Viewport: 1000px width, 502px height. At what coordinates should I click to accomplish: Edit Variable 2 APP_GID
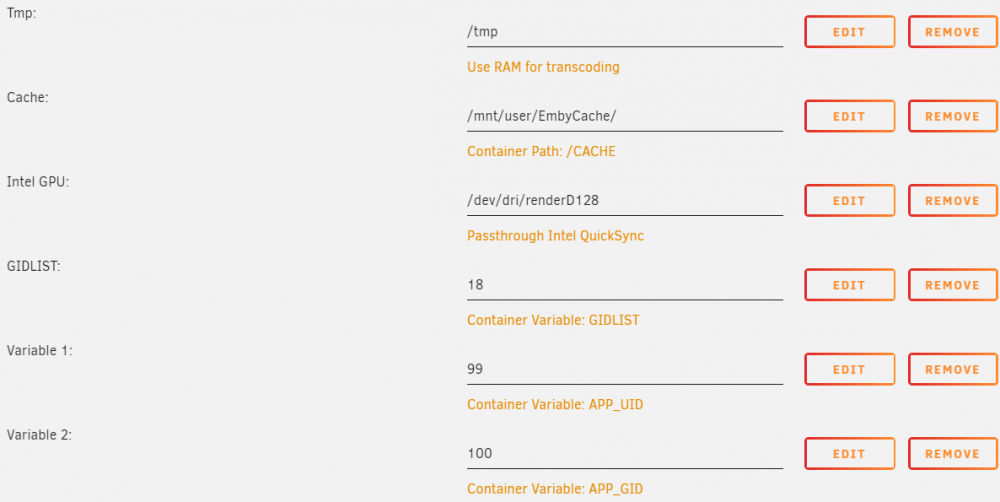tap(849, 454)
